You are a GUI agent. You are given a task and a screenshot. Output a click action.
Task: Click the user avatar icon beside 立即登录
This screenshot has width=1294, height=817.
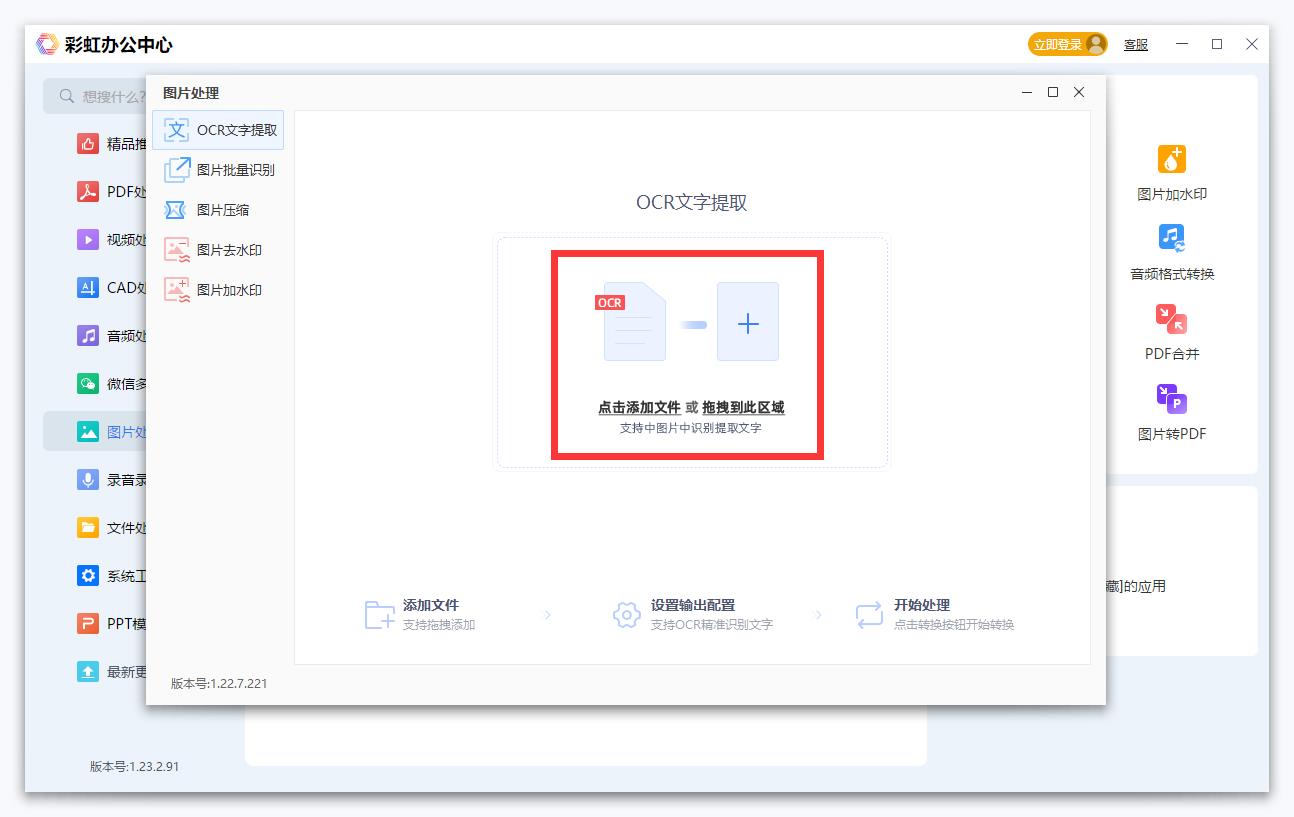coord(1096,44)
